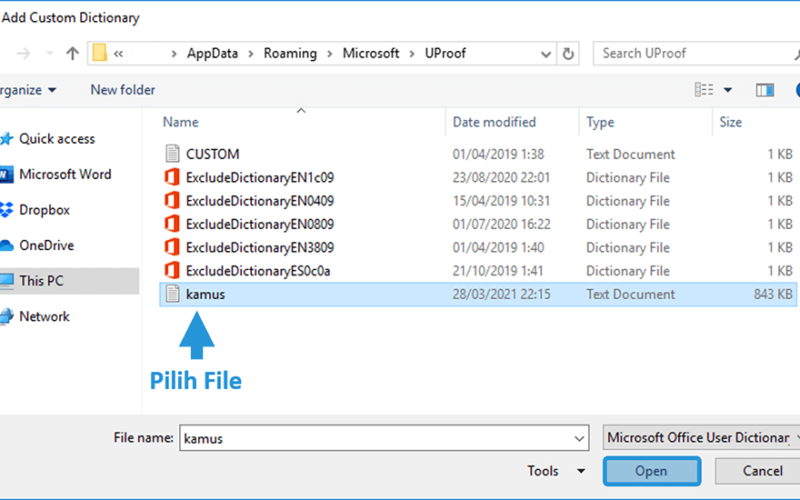Click in the Search UProof field
Viewport: 800px width, 500px height.
696,54
